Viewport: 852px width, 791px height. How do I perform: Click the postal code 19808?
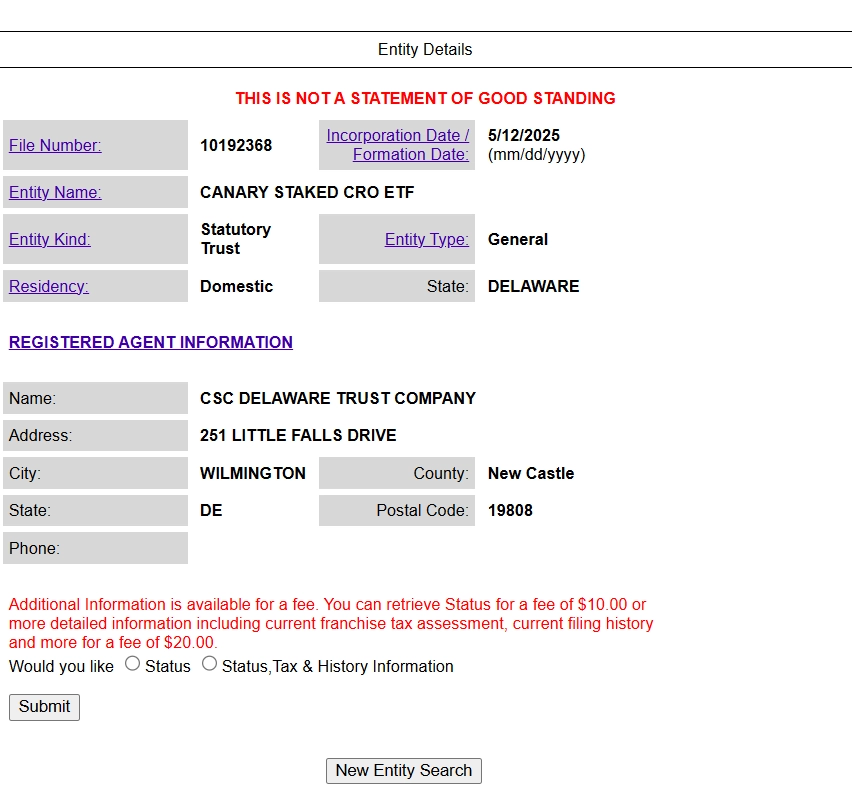[510, 511]
